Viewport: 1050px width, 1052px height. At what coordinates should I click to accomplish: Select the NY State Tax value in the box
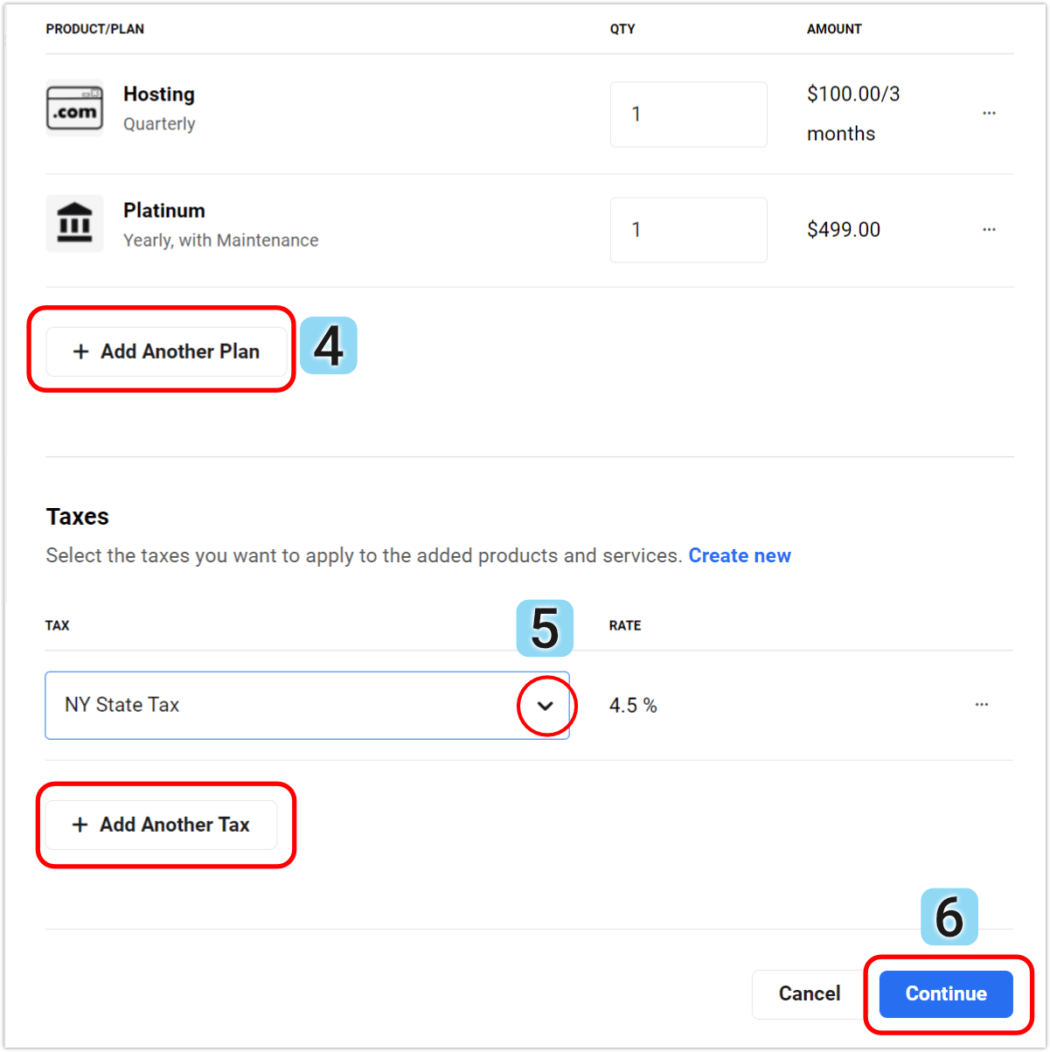[x=122, y=705]
